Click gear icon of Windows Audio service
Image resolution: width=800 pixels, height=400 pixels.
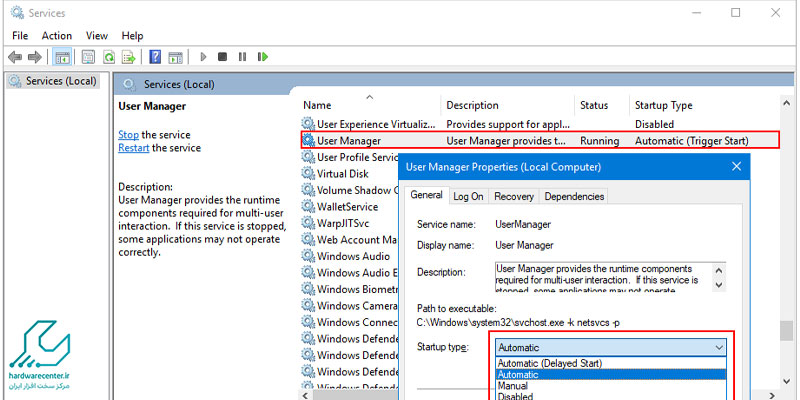pyautogui.click(x=308, y=256)
